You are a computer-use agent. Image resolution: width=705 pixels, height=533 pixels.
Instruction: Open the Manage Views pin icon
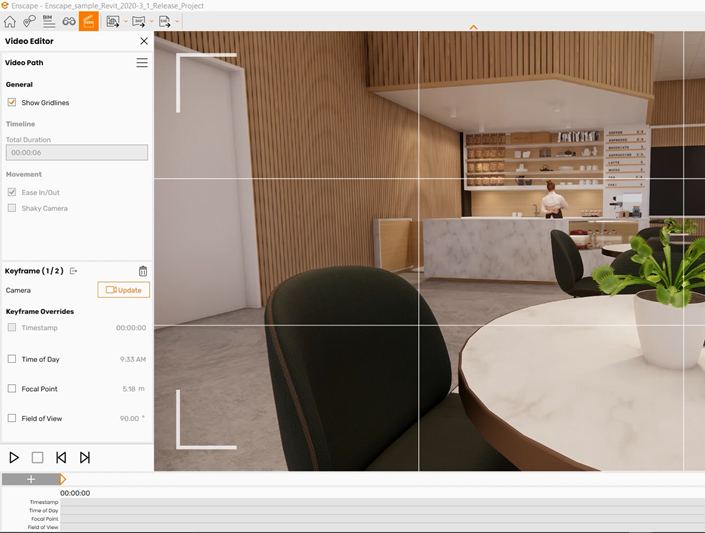29,21
